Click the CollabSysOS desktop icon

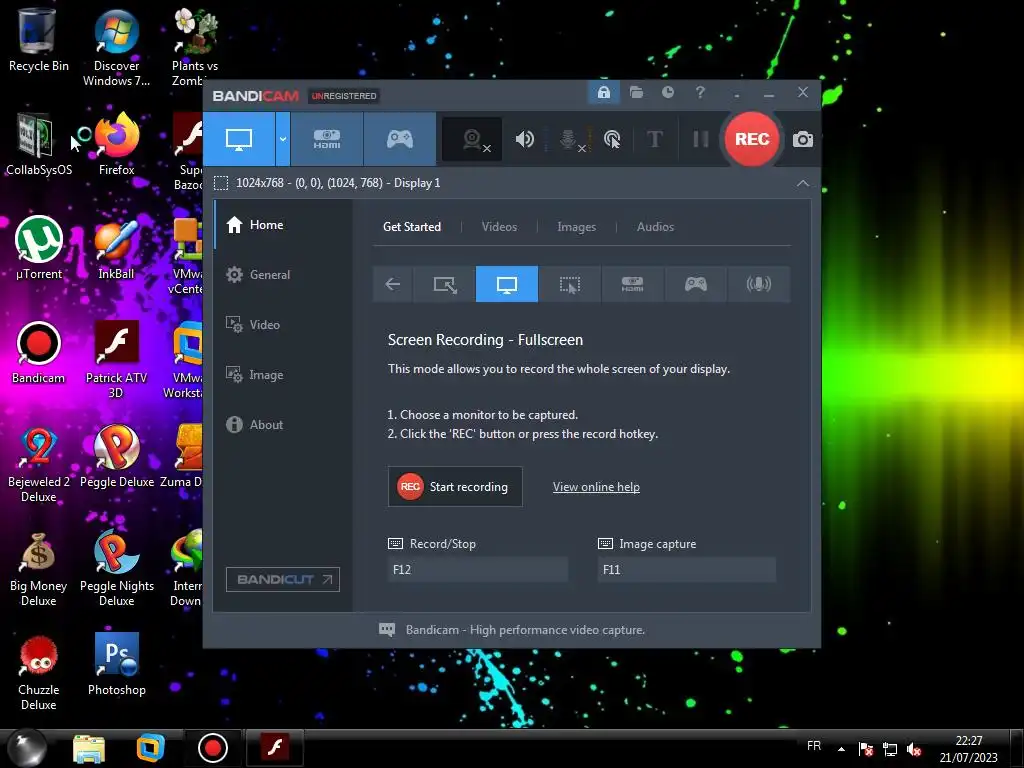(x=39, y=144)
